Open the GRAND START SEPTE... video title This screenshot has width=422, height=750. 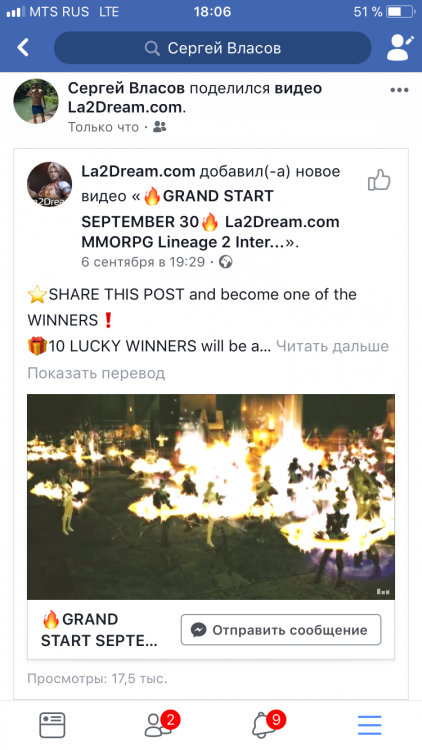(x=99, y=630)
